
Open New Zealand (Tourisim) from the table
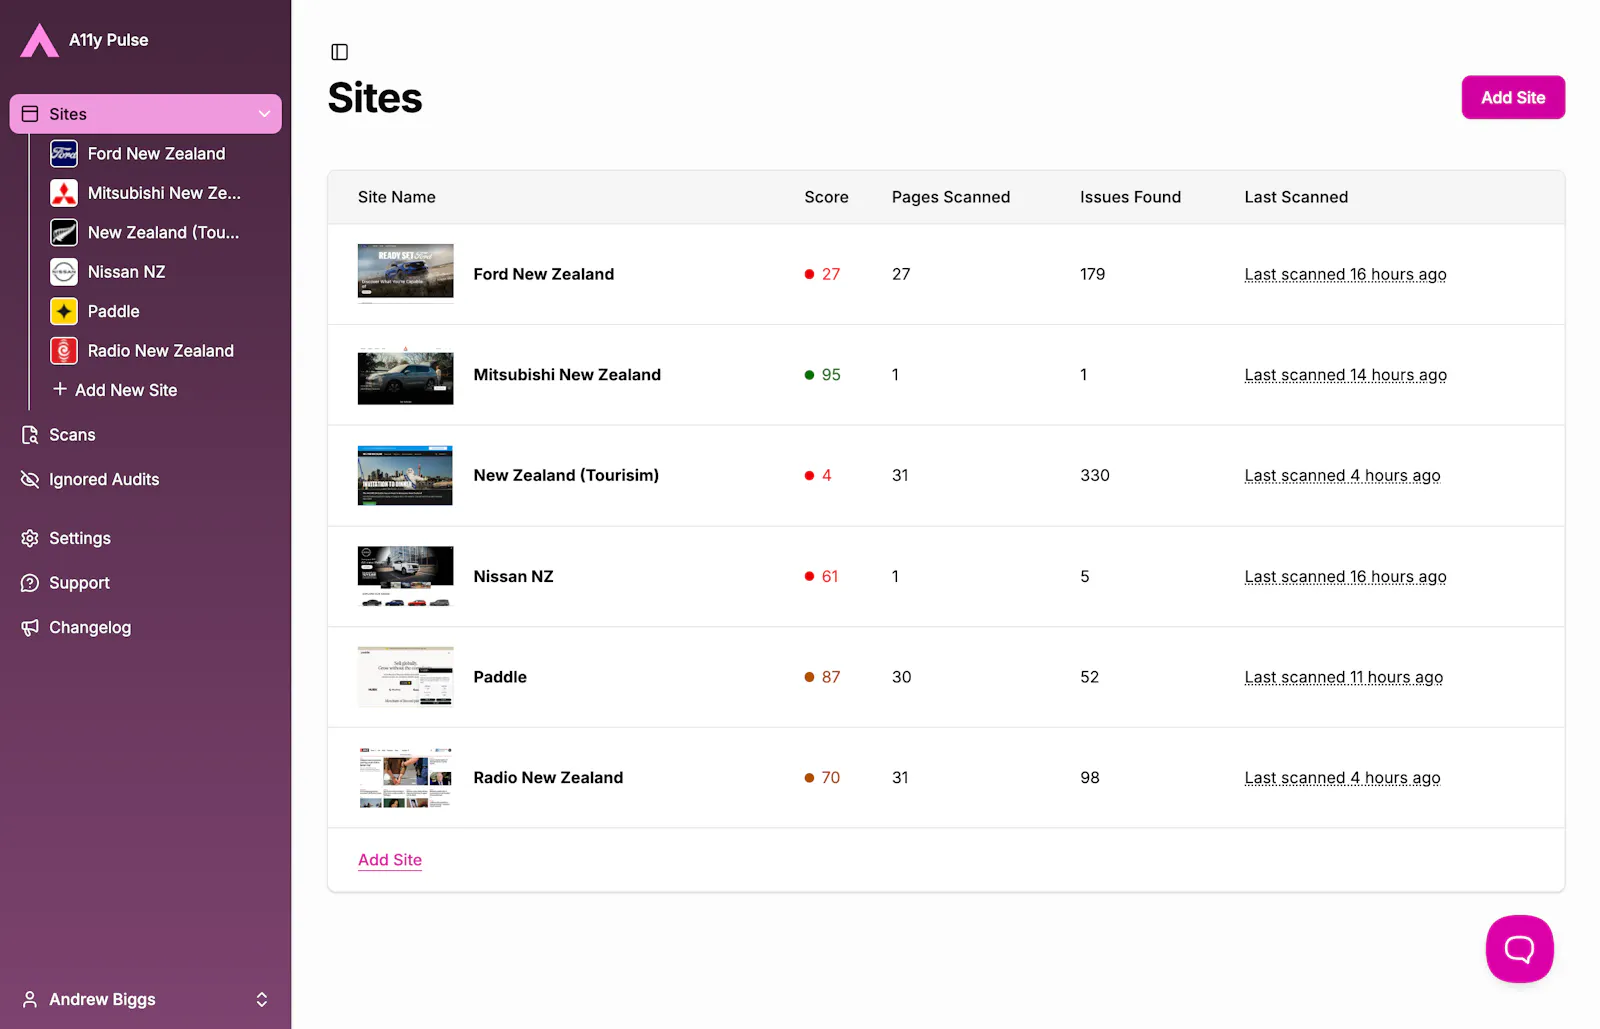pos(566,475)
